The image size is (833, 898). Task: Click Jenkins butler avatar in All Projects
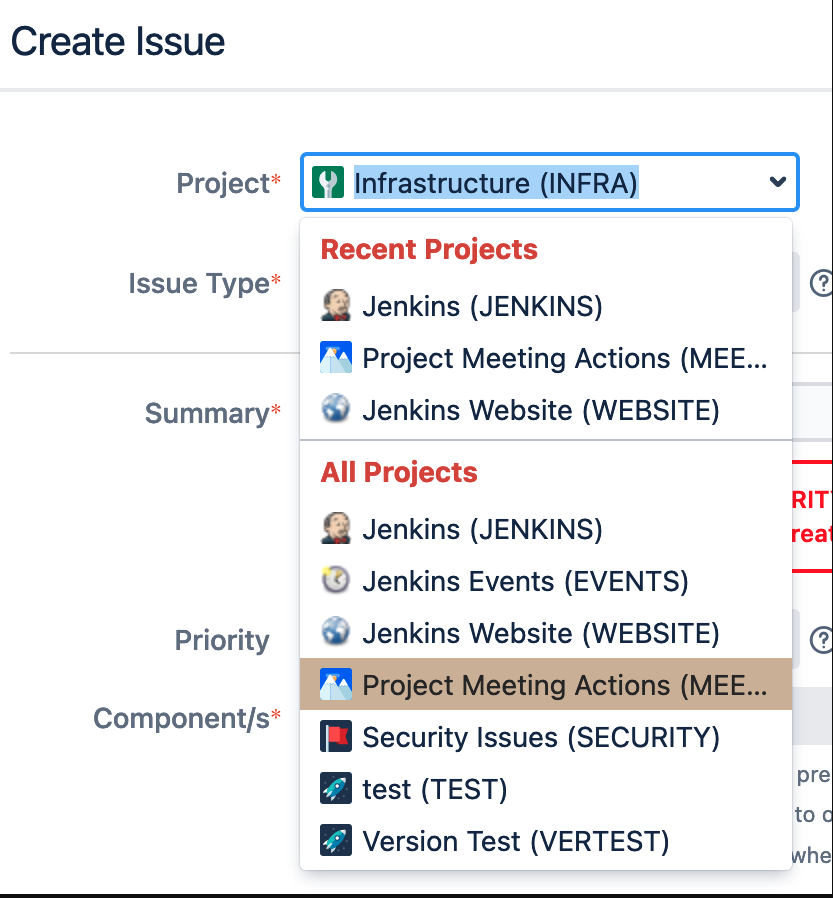(336, 528)
